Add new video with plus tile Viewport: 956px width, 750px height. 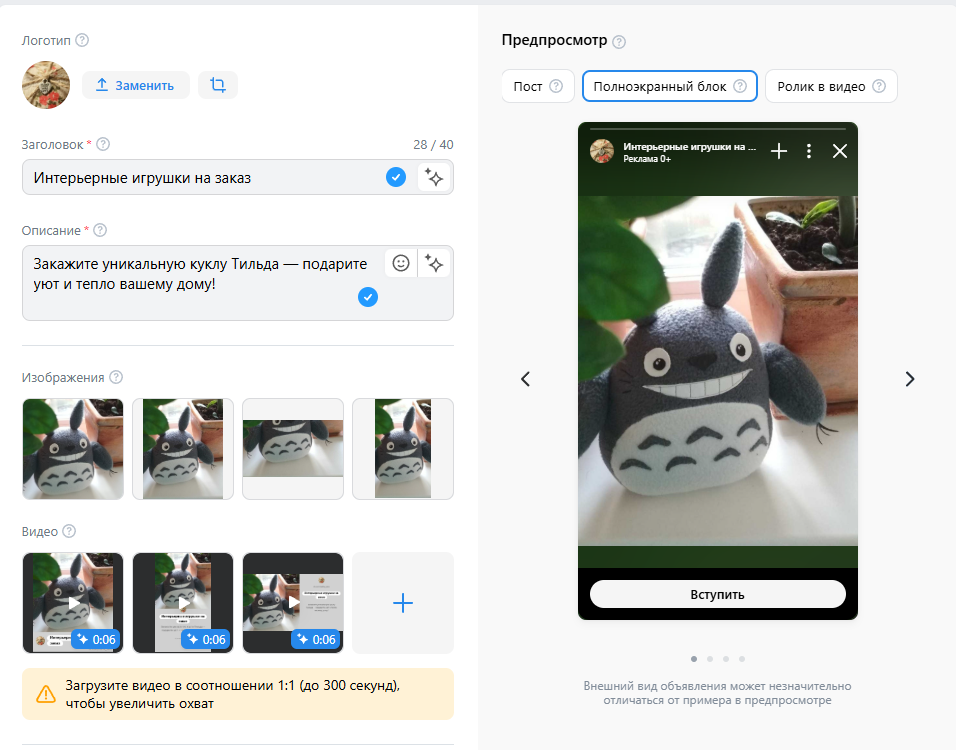[x=403, y=603]
